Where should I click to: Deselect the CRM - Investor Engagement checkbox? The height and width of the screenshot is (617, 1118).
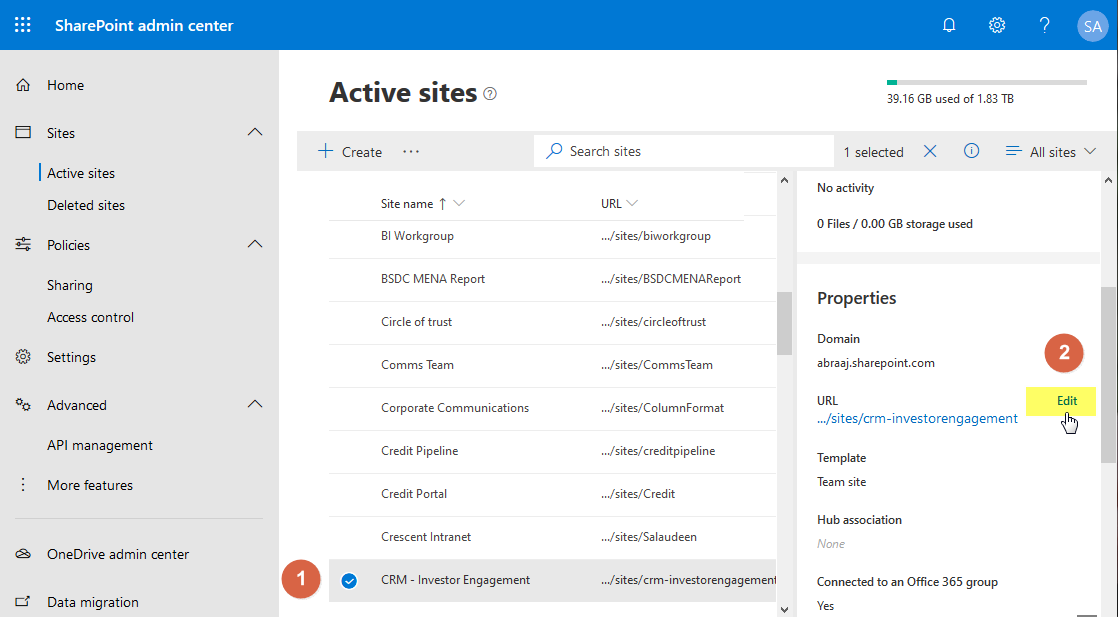(348, 580)
